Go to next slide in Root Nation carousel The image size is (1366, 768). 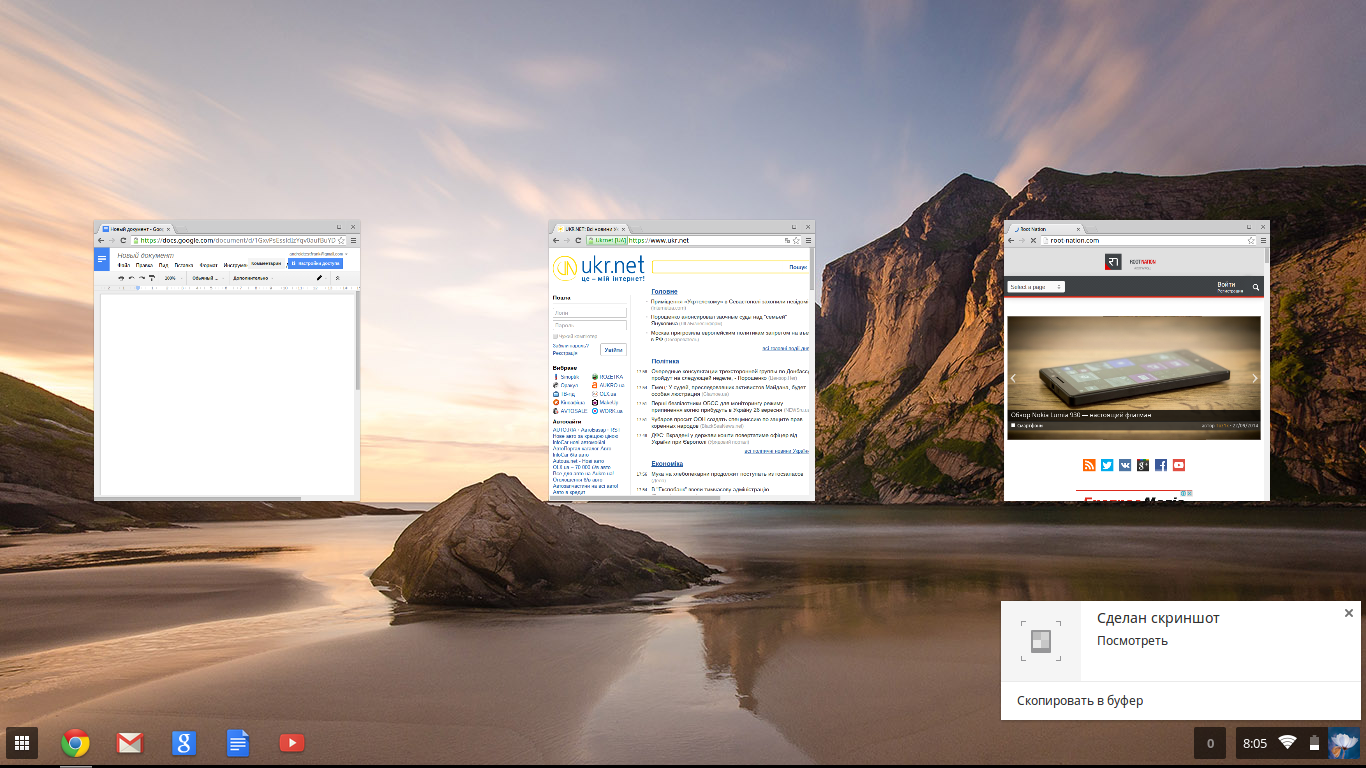coord(1255,378)
